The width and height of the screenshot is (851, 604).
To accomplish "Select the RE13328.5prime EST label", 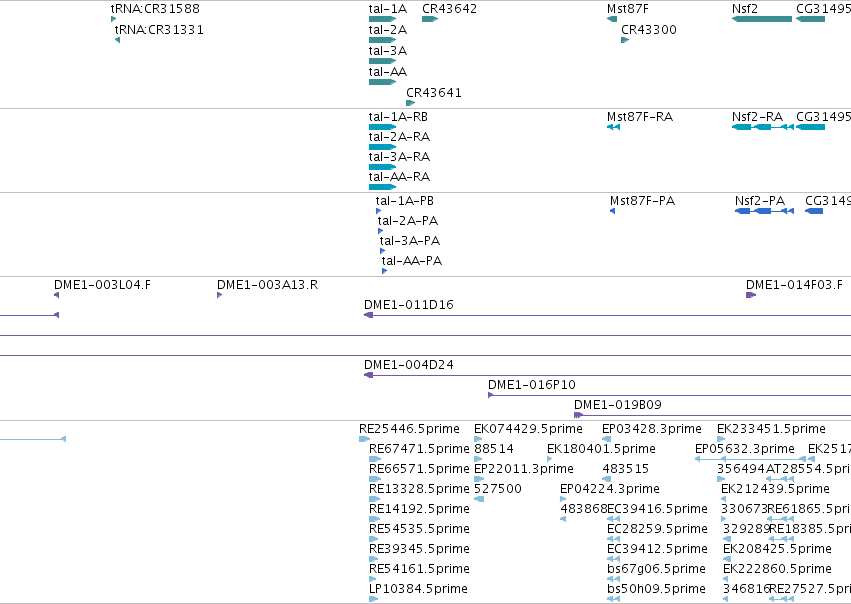I will pyautogui.click(x=419, y=489).
